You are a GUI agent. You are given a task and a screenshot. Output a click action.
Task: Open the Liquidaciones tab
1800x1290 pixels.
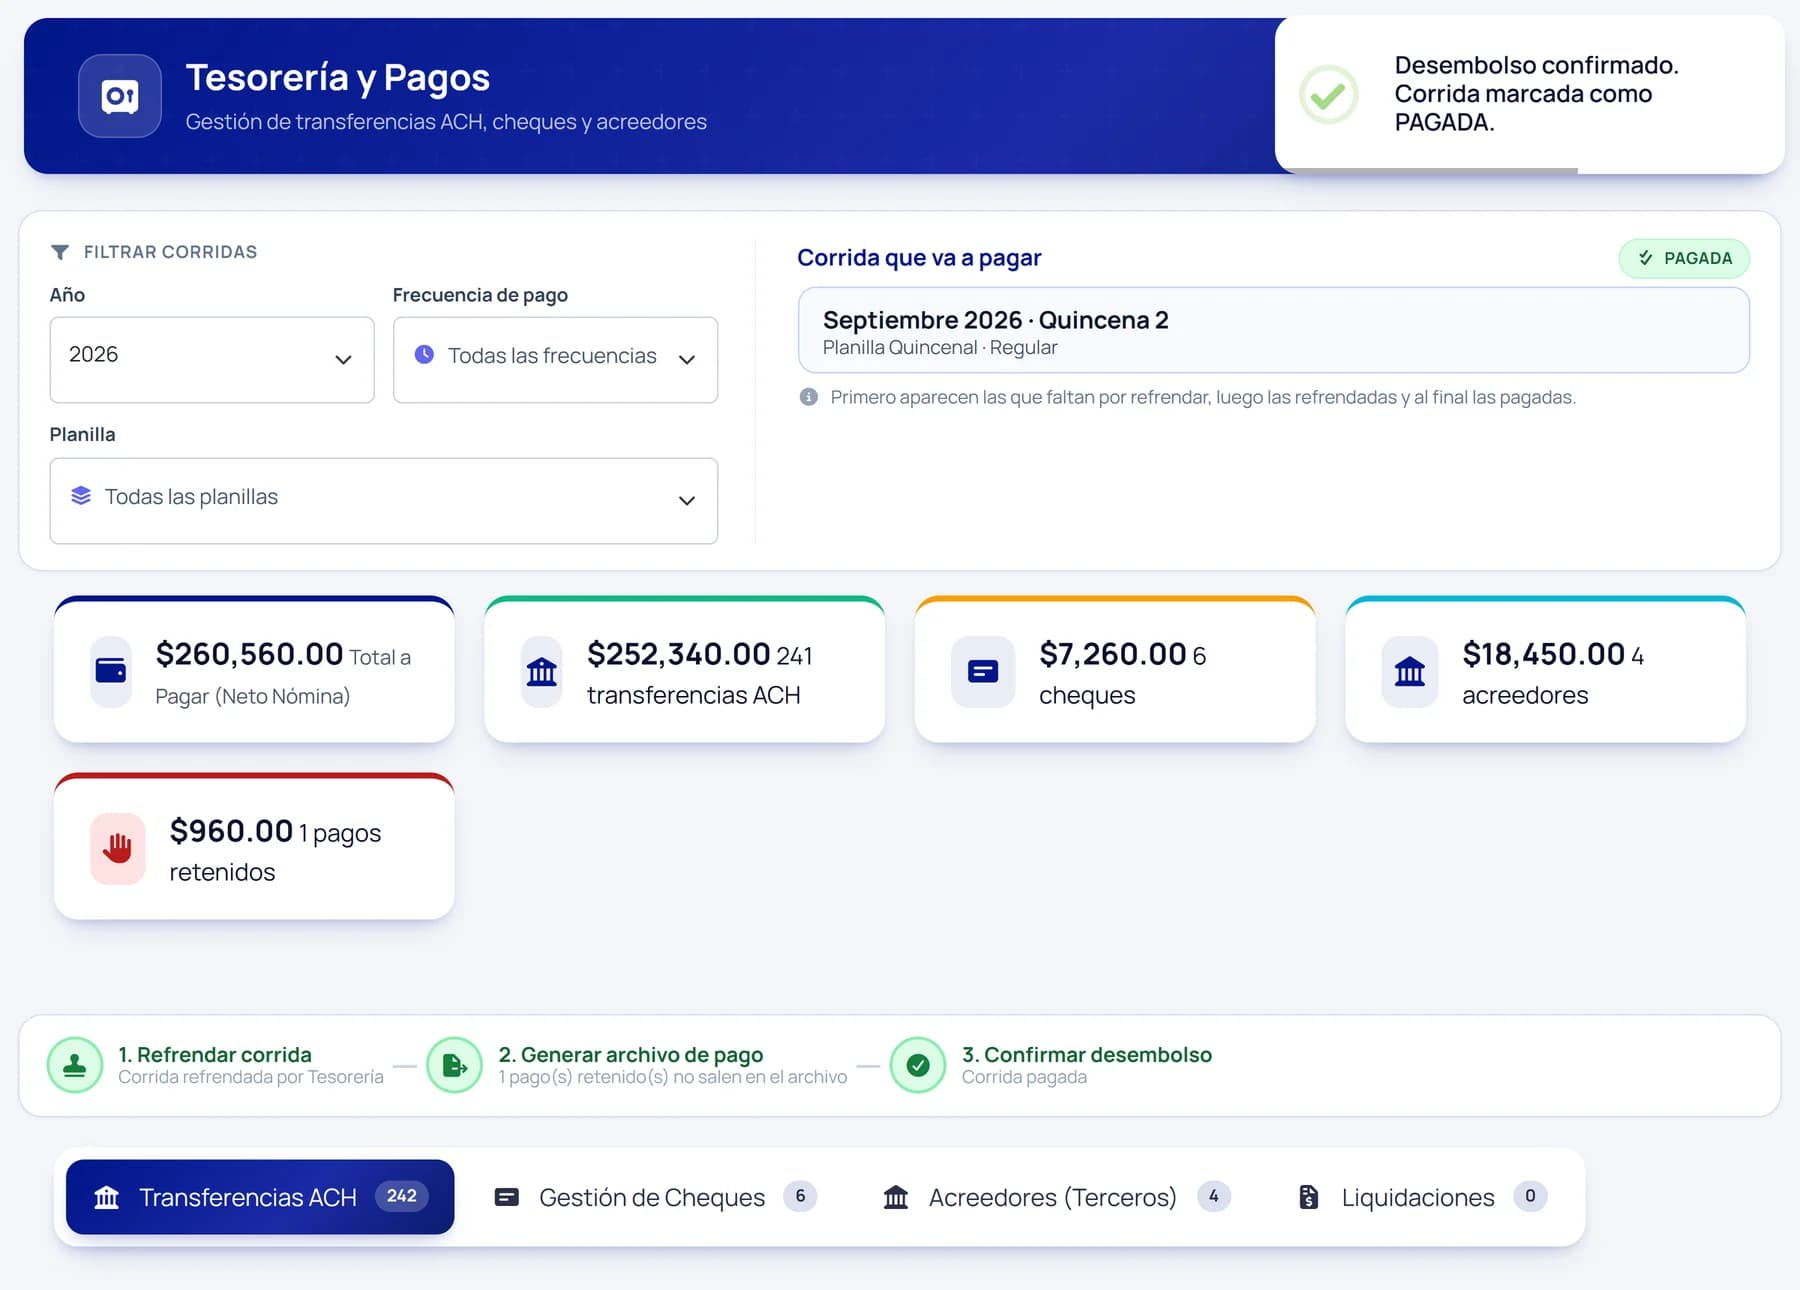point(1422,1197)
